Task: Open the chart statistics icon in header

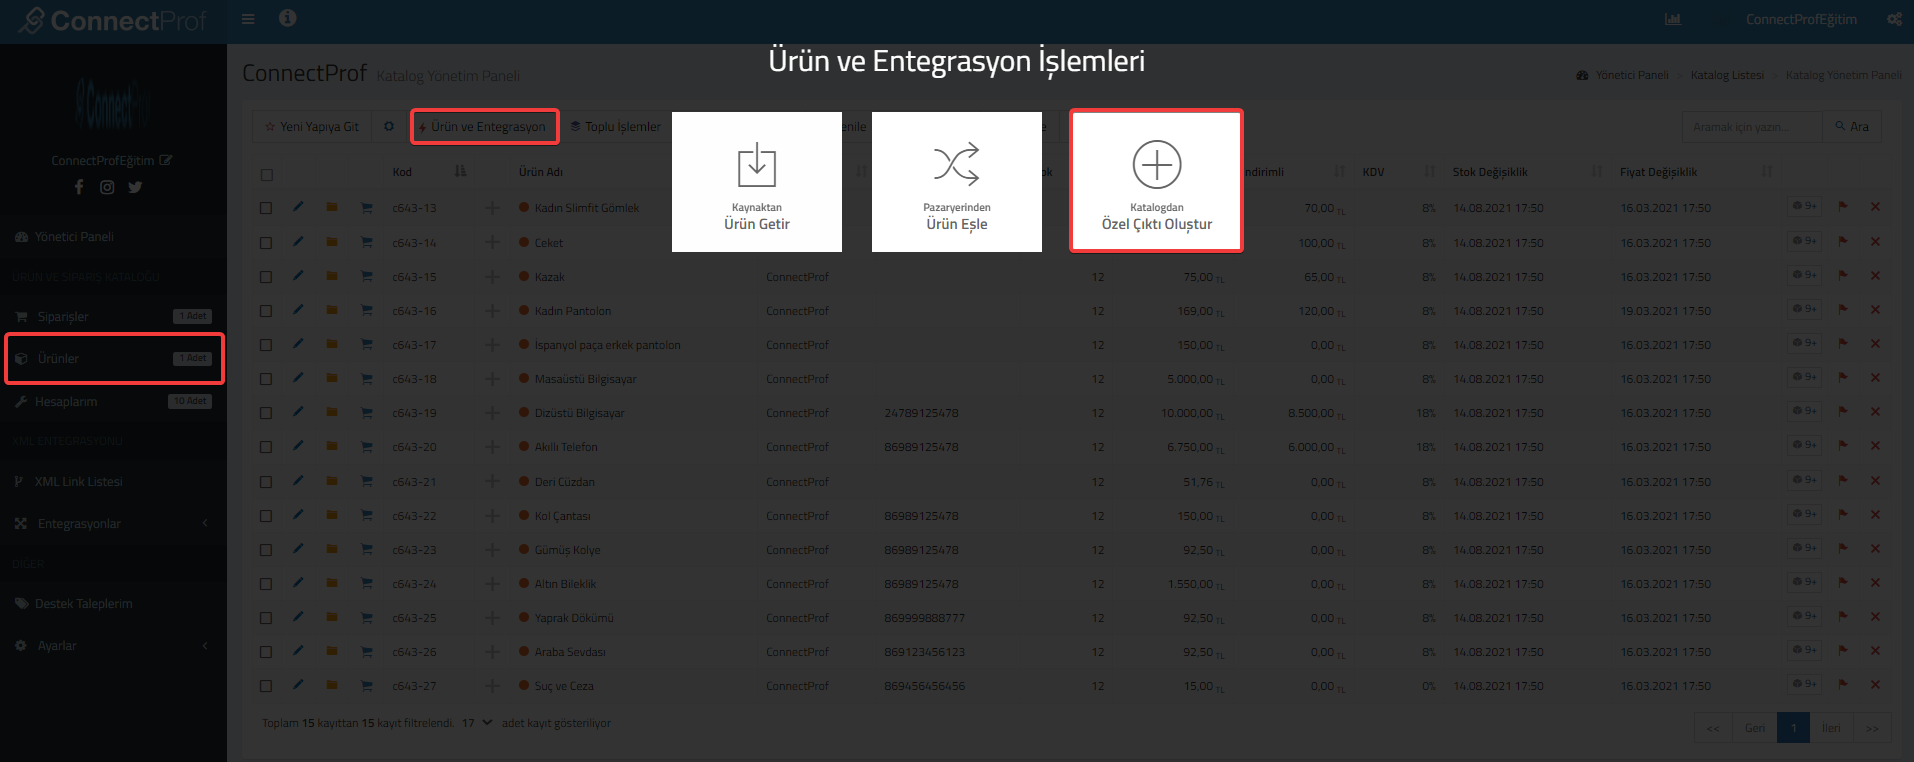Action: click(1673, 19)
